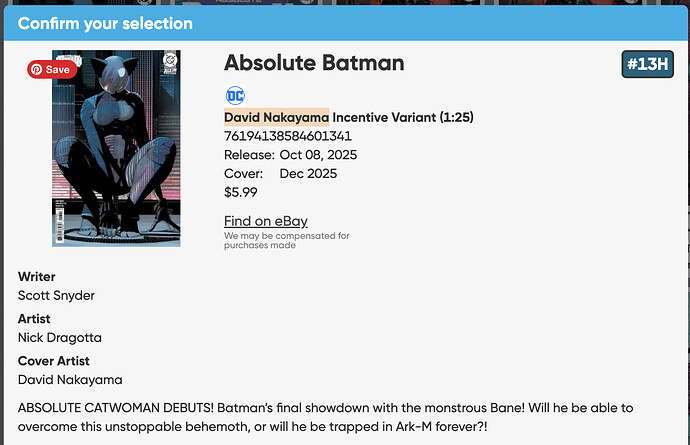Click the Cover Artist label
This screenshot has width=690, height=445.
(x=54, y=361)
